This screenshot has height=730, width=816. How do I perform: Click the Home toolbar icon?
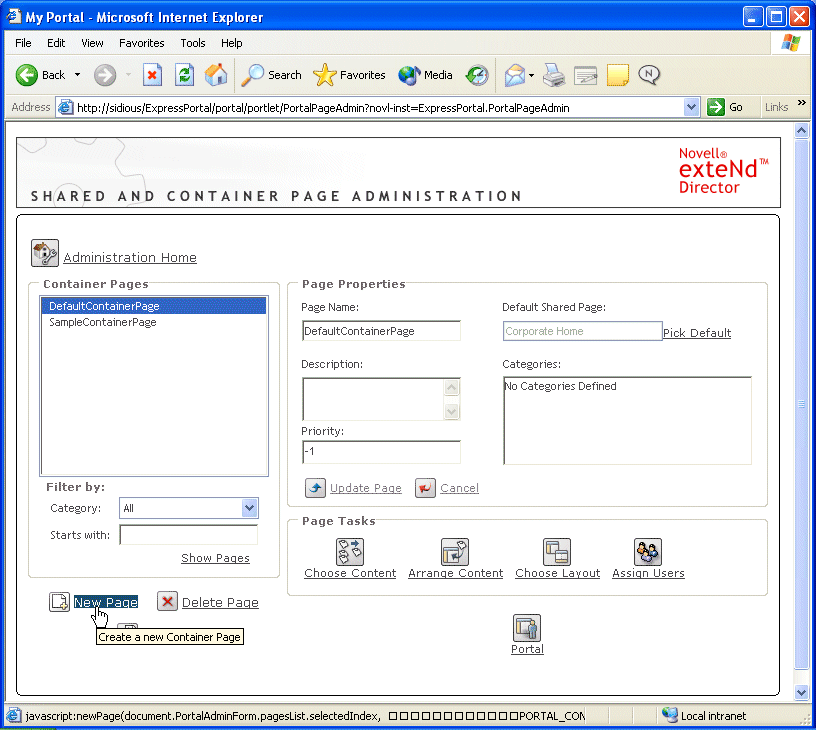(216, 75)
